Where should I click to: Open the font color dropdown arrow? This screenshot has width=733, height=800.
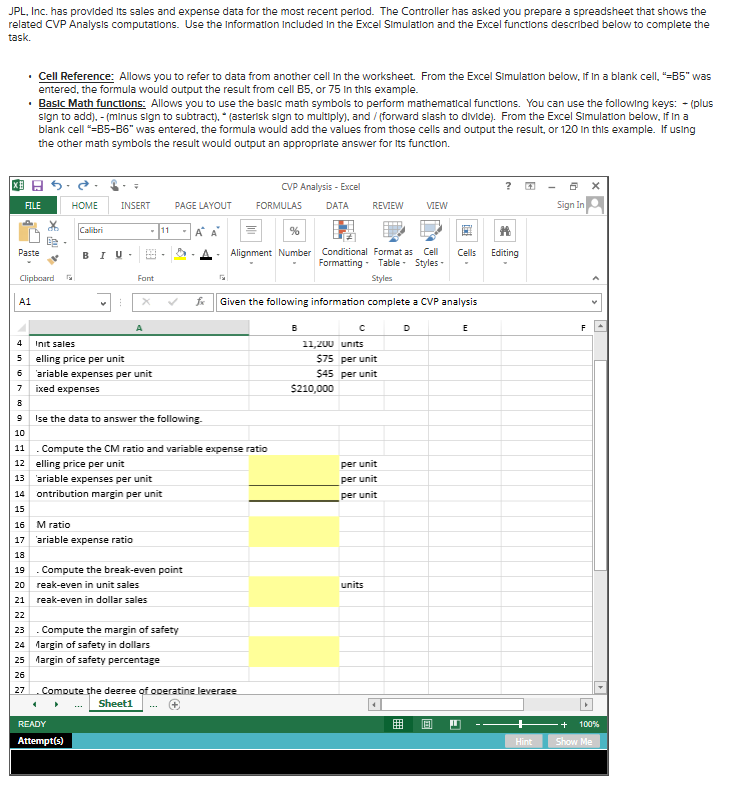point(218,255)
